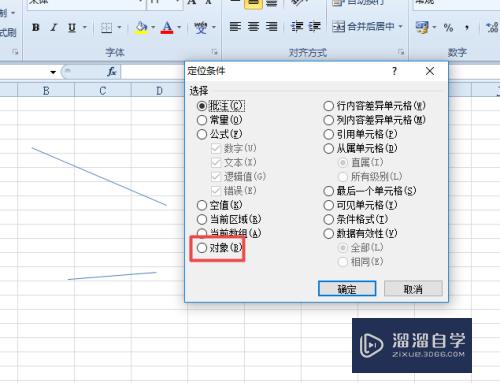Apply percent style
500x383 pixels.
click(448, 27)
